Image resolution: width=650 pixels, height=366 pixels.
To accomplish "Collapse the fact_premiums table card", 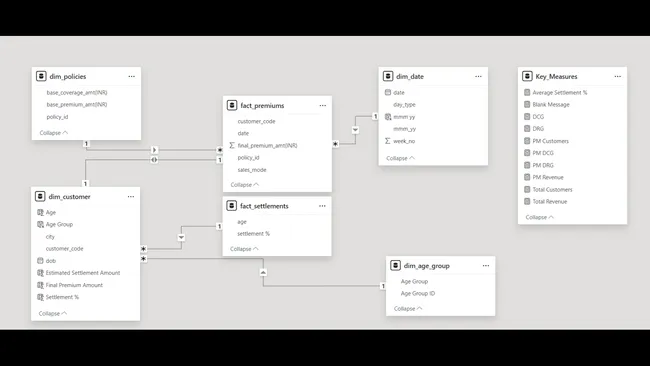I will (x=245, y=184).
